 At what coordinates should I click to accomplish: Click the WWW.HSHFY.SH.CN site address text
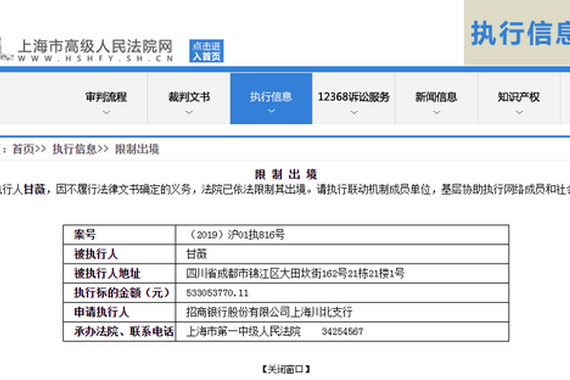click(95, 58)
